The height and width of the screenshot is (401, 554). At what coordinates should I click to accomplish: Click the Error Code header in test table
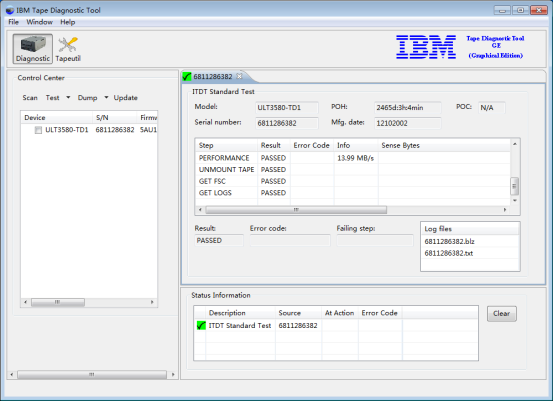pos(312,145)
